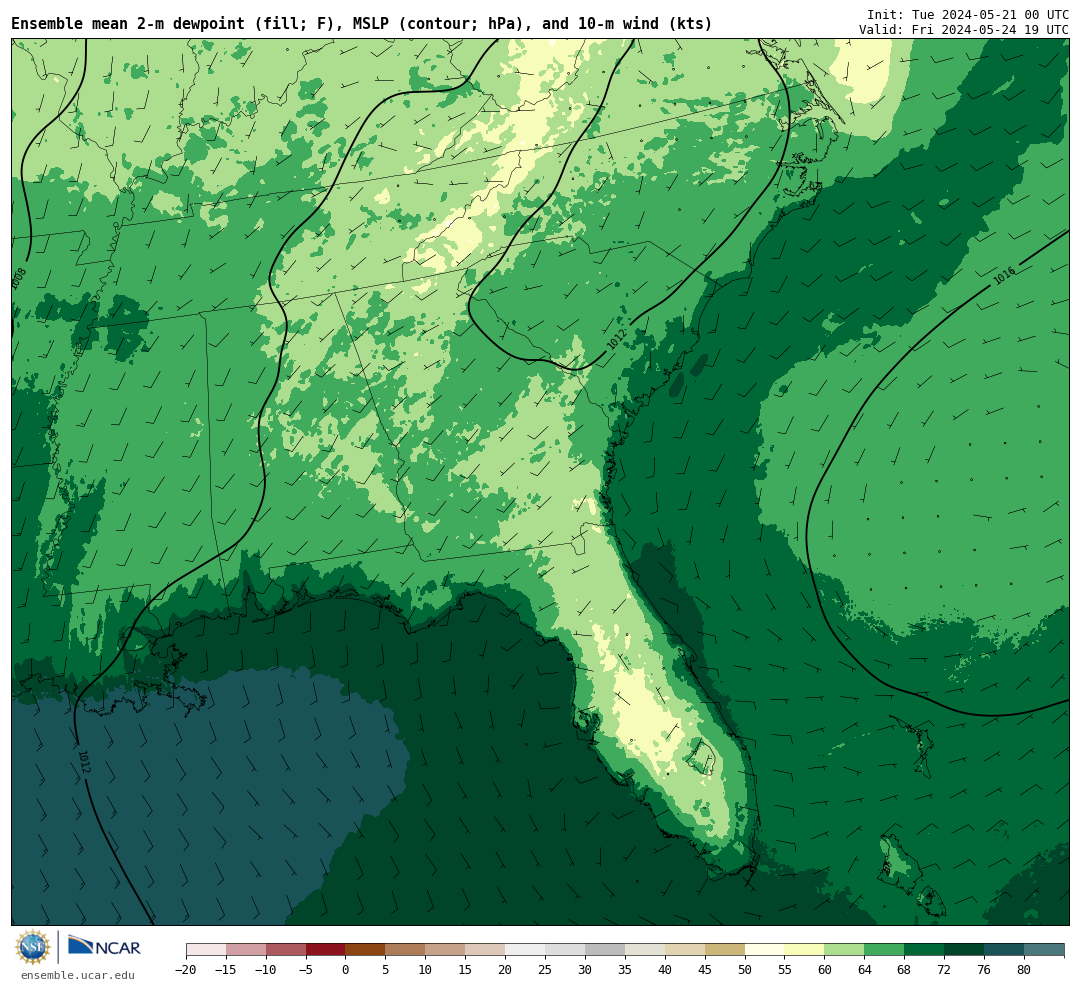Pick the above-80 teal colorbar swatch

1045,950
